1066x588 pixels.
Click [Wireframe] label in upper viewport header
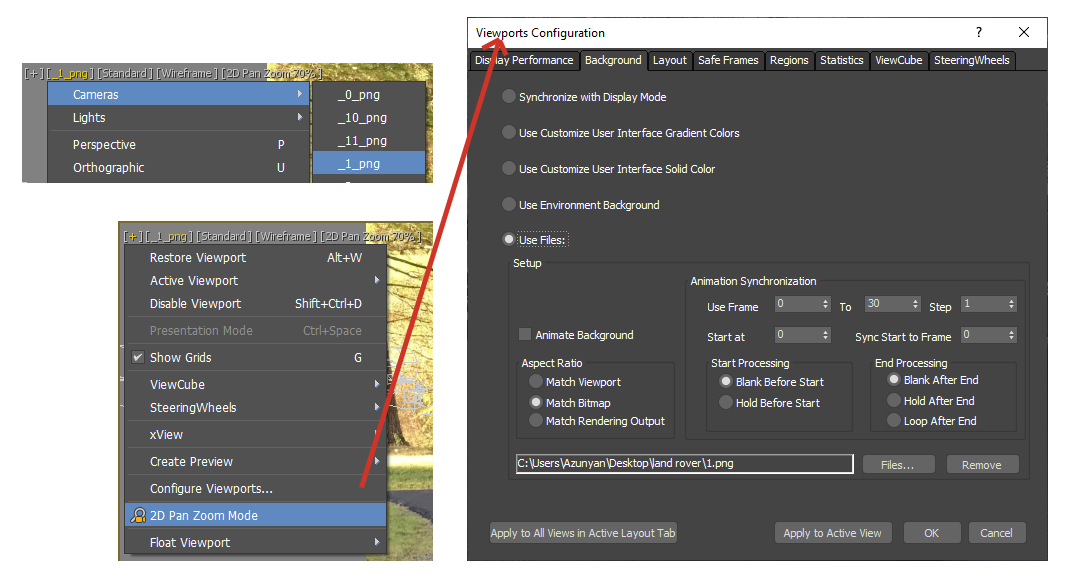187,73
